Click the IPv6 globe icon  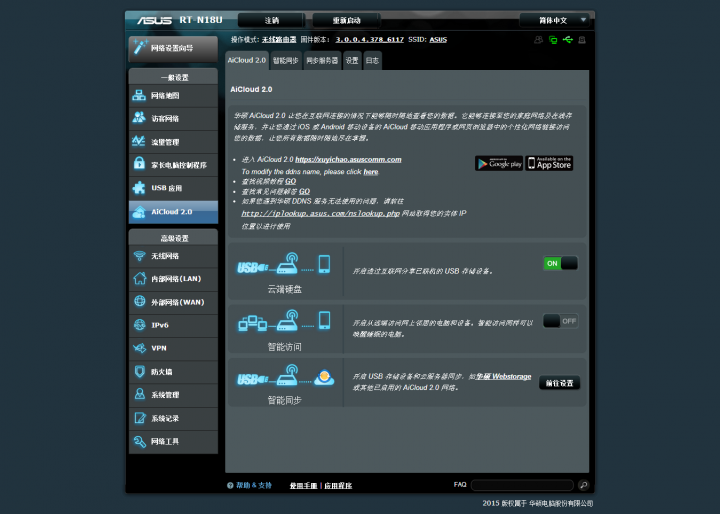[x=140, y=325]
